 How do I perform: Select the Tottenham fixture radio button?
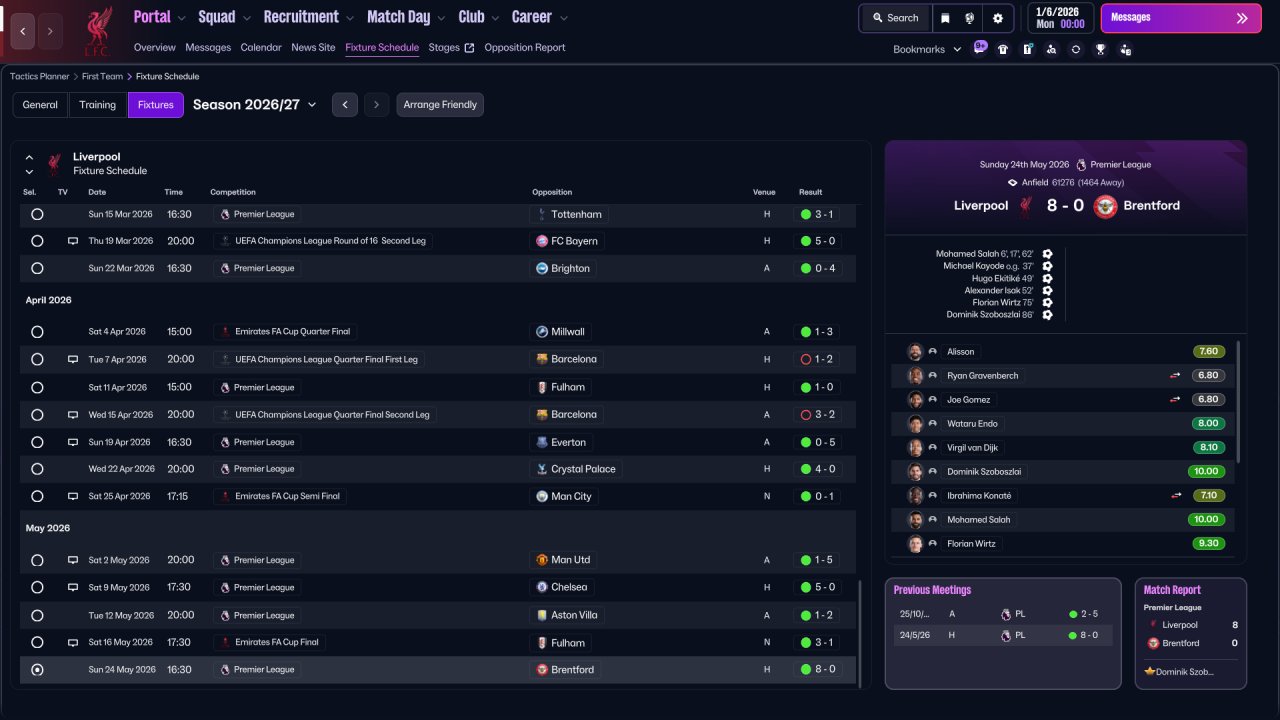click(37, 214)
